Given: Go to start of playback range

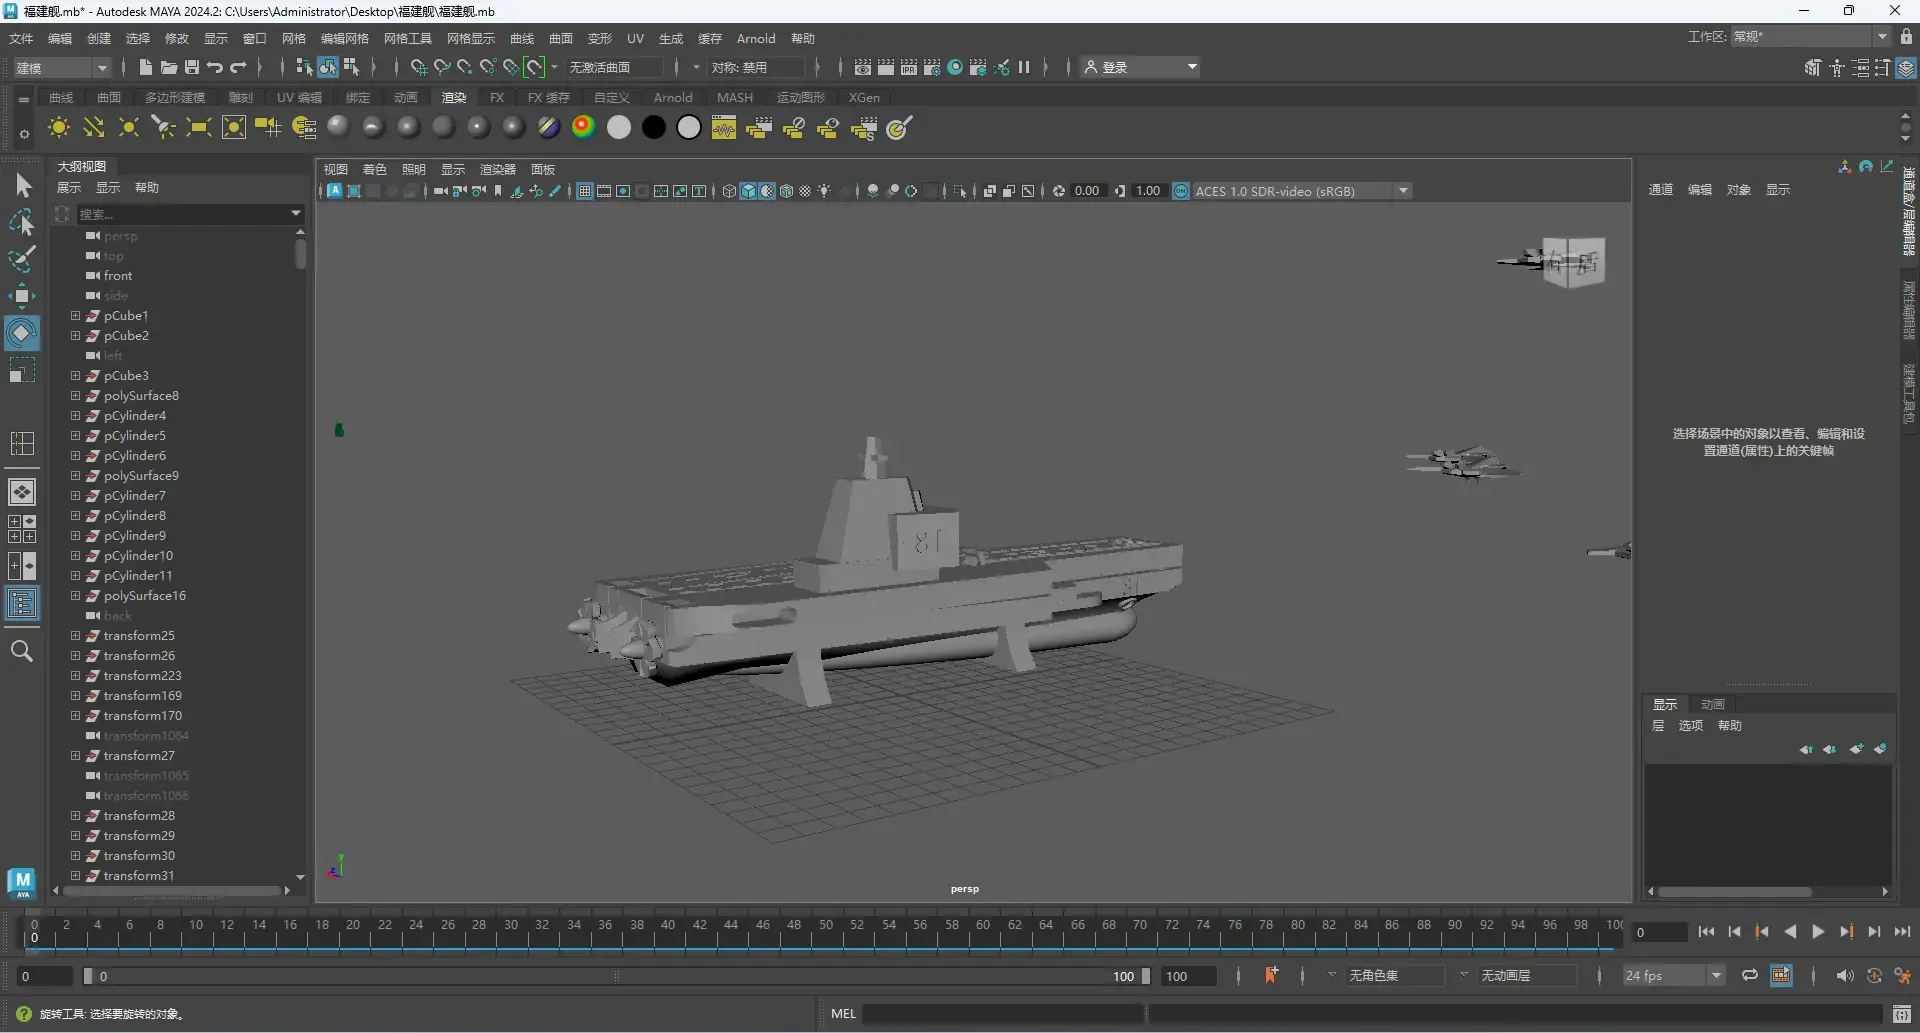Looking at the screenshot, I should point(1706,932).
